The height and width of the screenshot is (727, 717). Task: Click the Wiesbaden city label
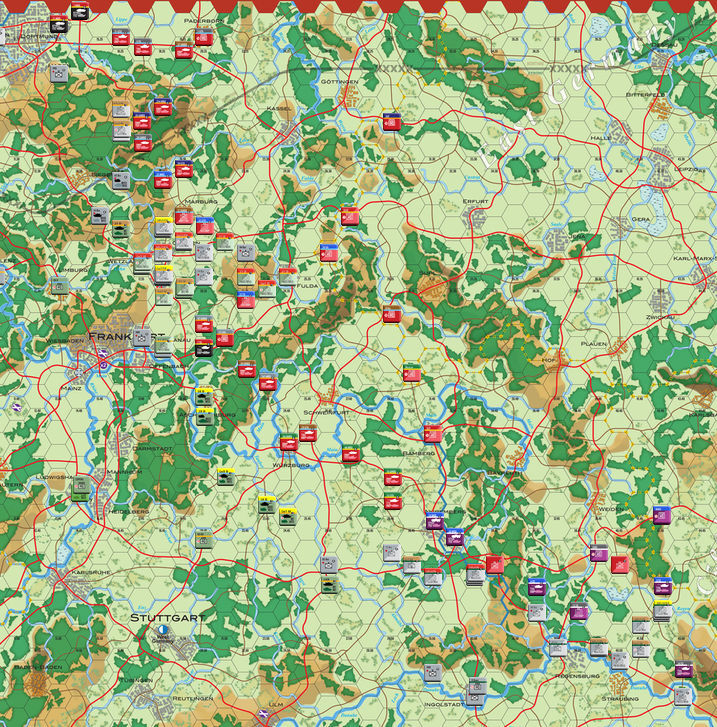65,340
